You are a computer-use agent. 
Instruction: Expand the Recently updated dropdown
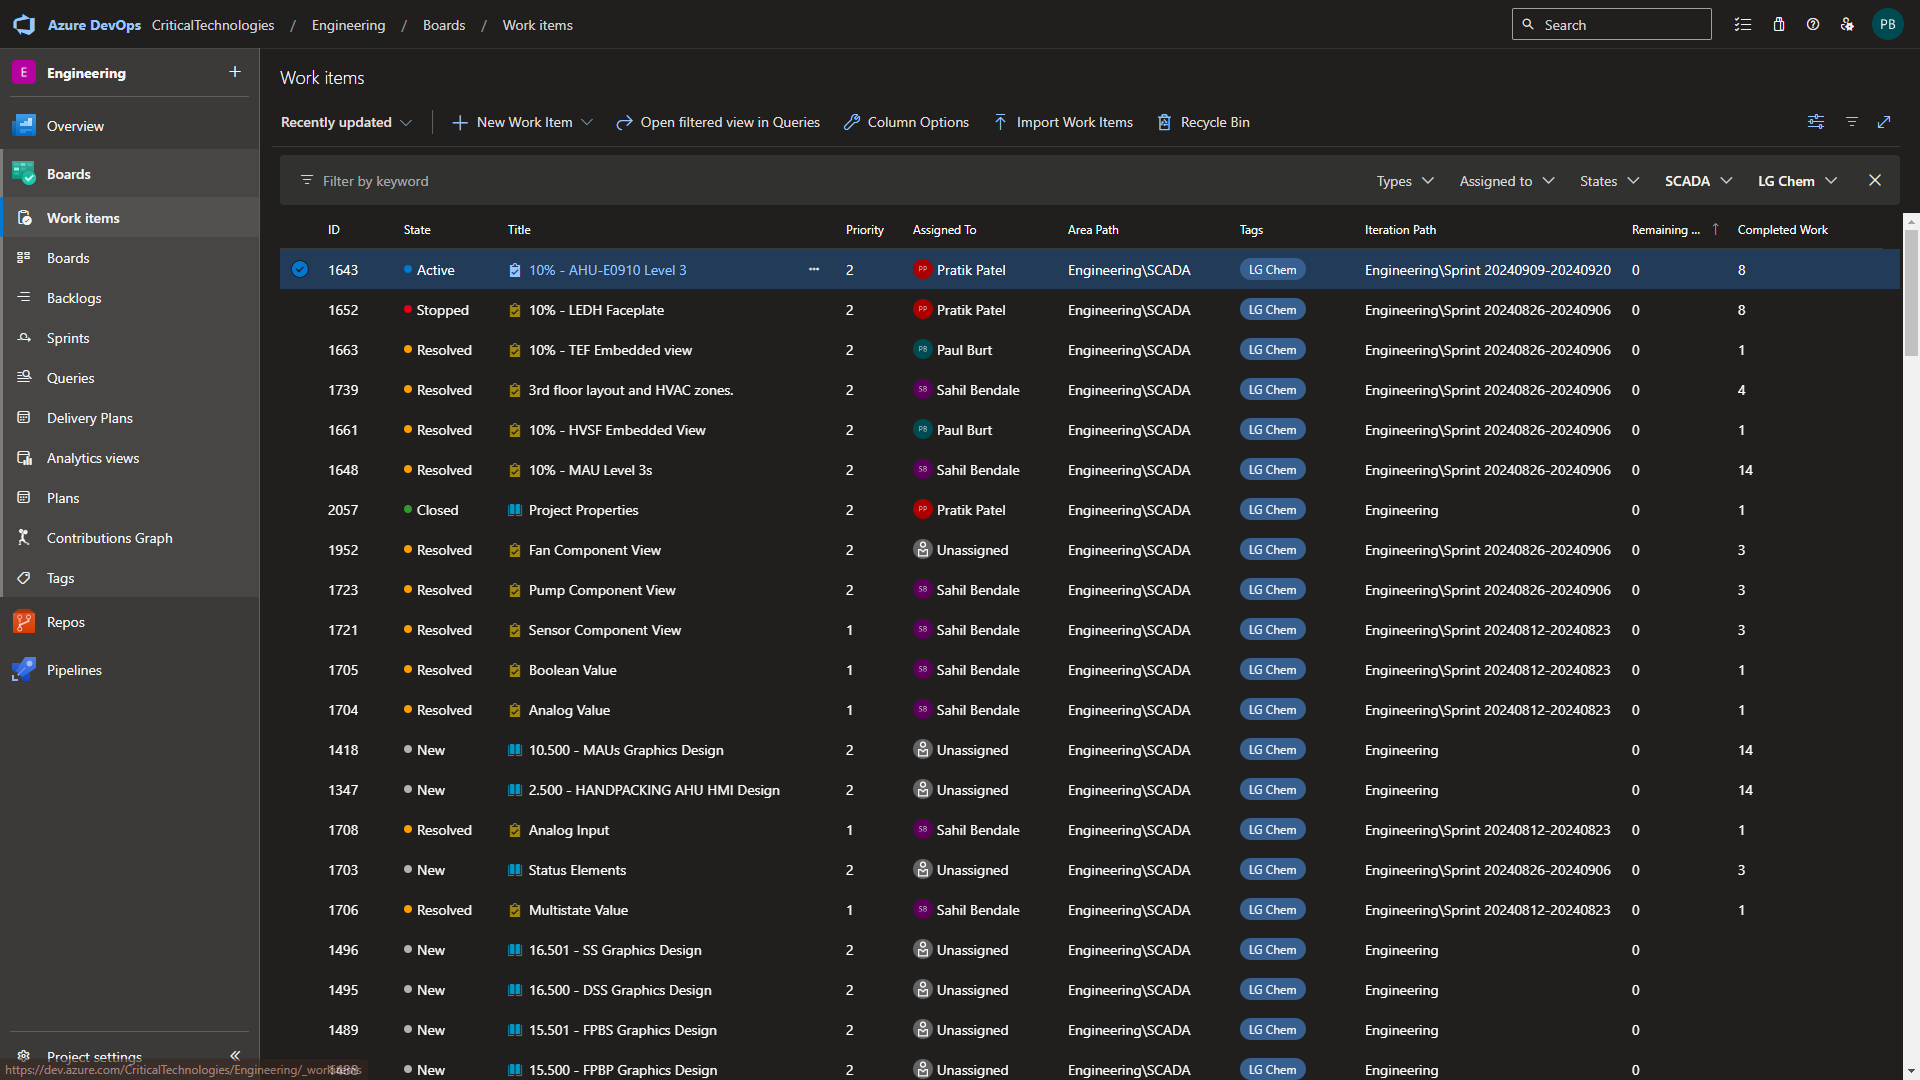pos(346,122)
